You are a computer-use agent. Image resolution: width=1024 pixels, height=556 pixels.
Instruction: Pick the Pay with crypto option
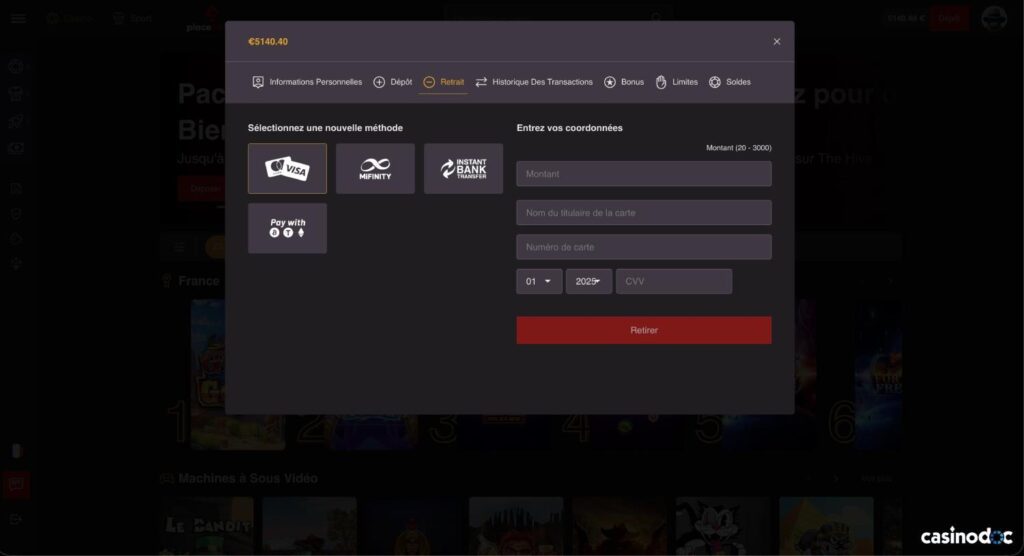(x=287, y=228)
